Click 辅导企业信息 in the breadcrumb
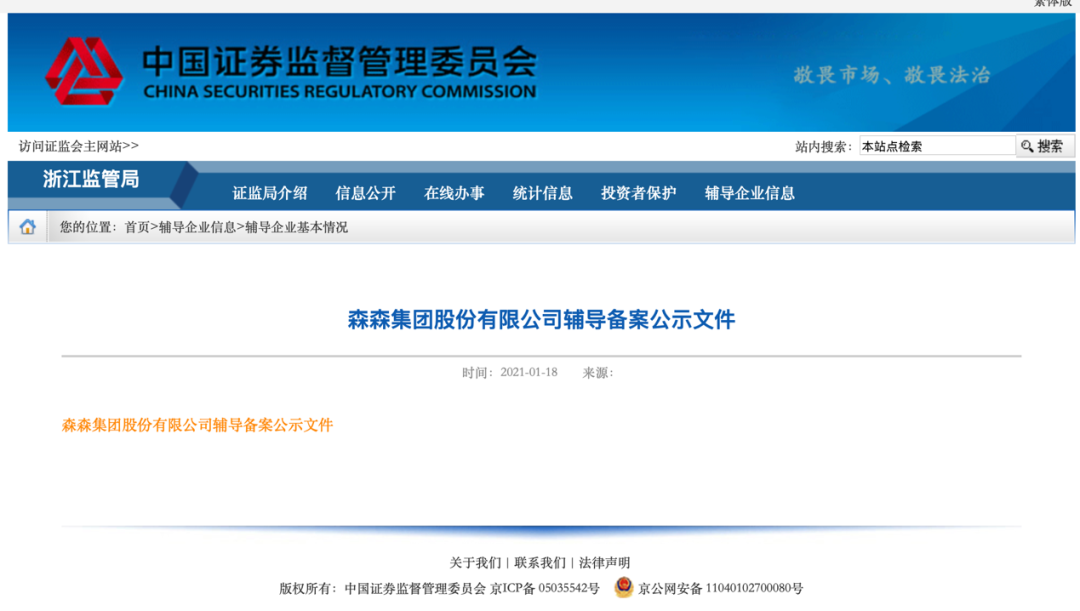The image size is (1080, 611). pyautogui.click(x=198, y=227)
